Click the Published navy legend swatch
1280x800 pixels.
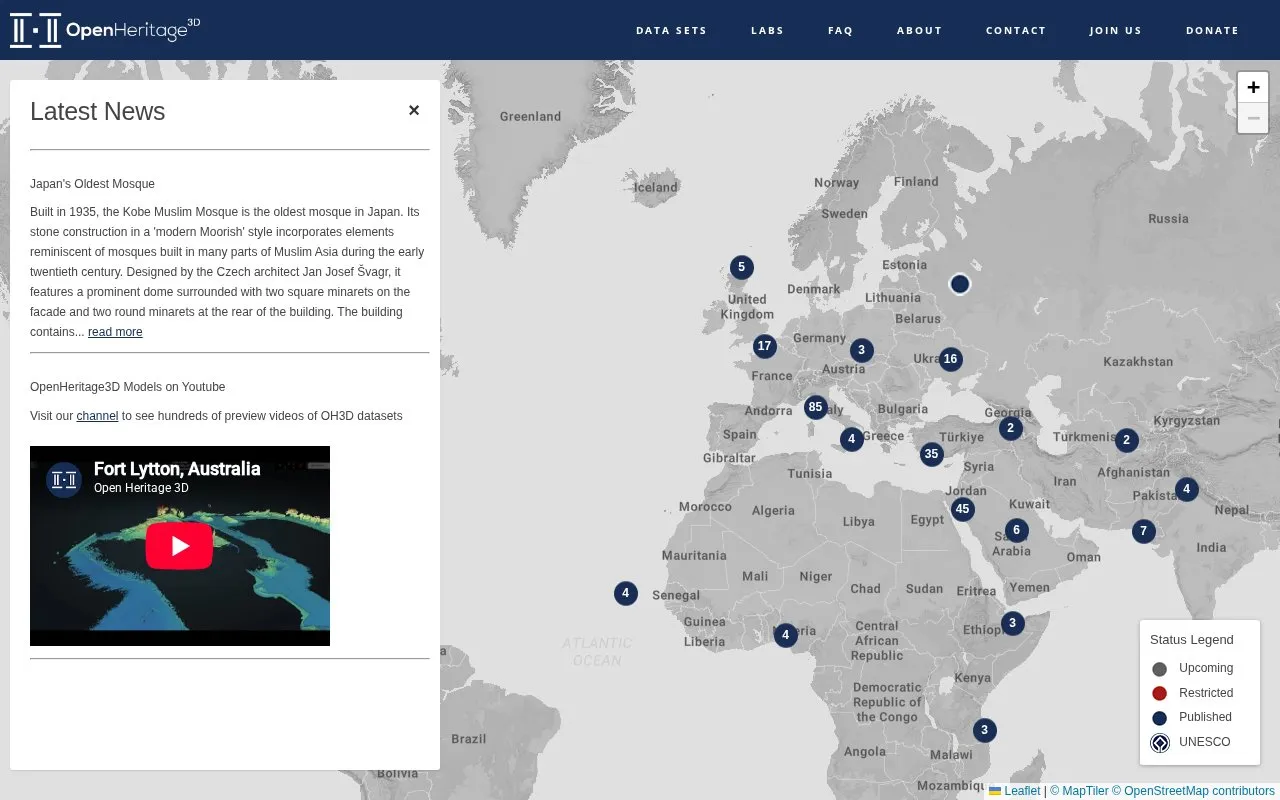(x=1160, y=718)
